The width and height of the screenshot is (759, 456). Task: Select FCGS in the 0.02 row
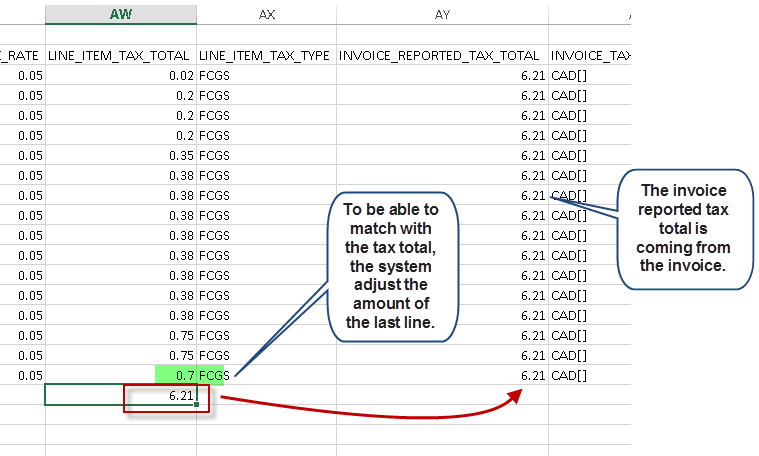pyautogui.click(x=266, y=76)
